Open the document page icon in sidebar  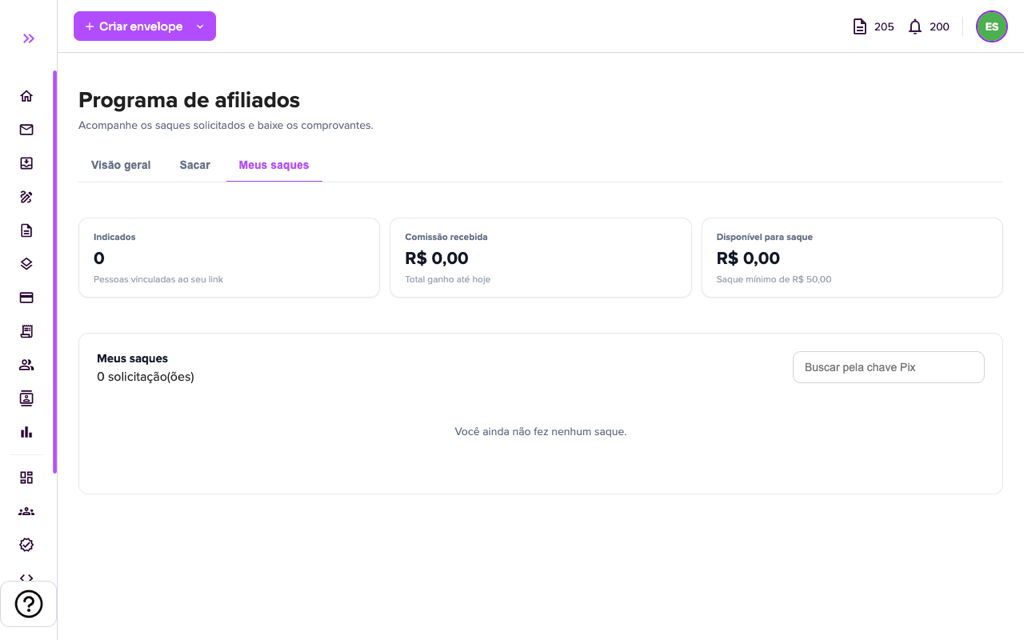click(x=26, y=231)
